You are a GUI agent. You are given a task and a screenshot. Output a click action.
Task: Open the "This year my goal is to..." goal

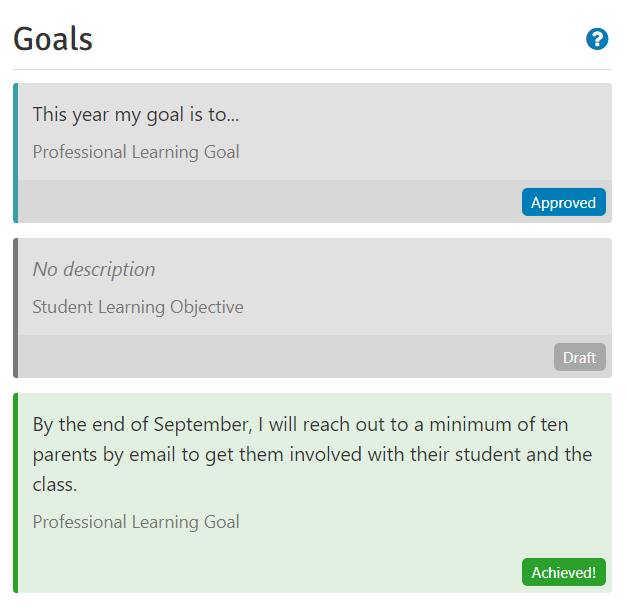[136, 115]
